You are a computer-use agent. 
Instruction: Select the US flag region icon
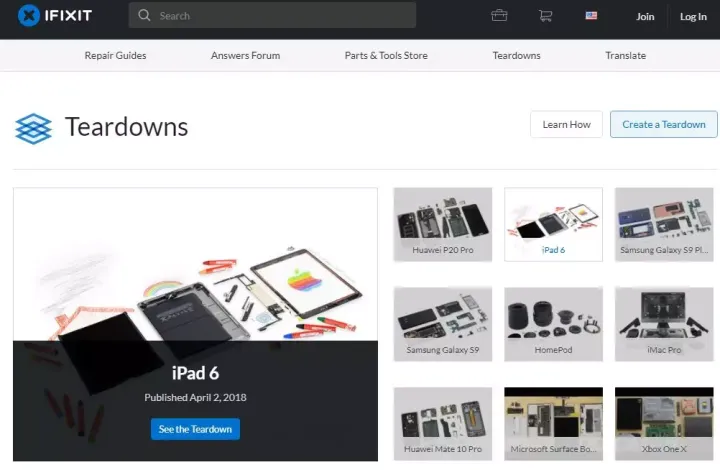[591, 16]
